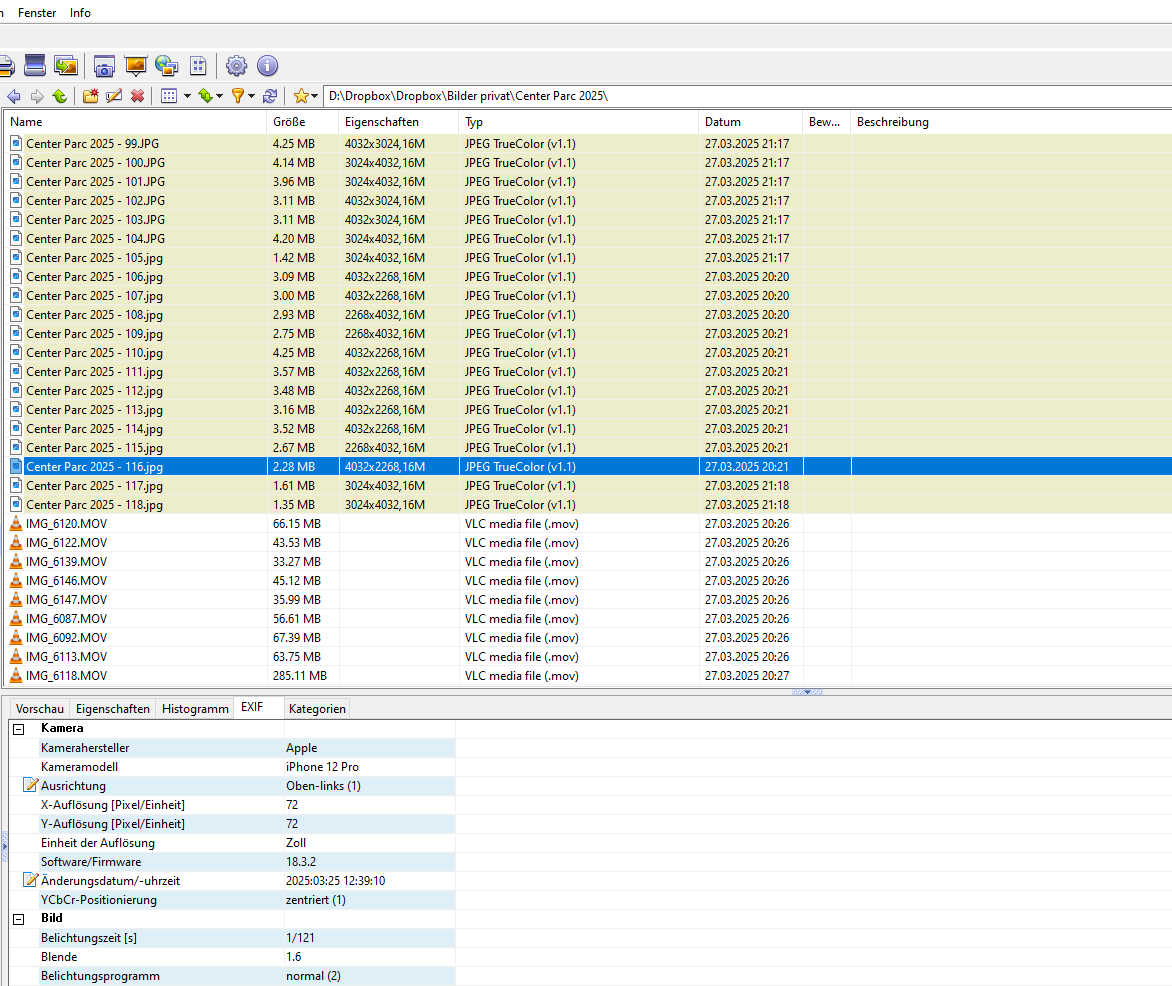The height and width of the screenshot is (986, 1172).
Task: Click the Kamerahersteller value Apple
Action: [301, 748]
